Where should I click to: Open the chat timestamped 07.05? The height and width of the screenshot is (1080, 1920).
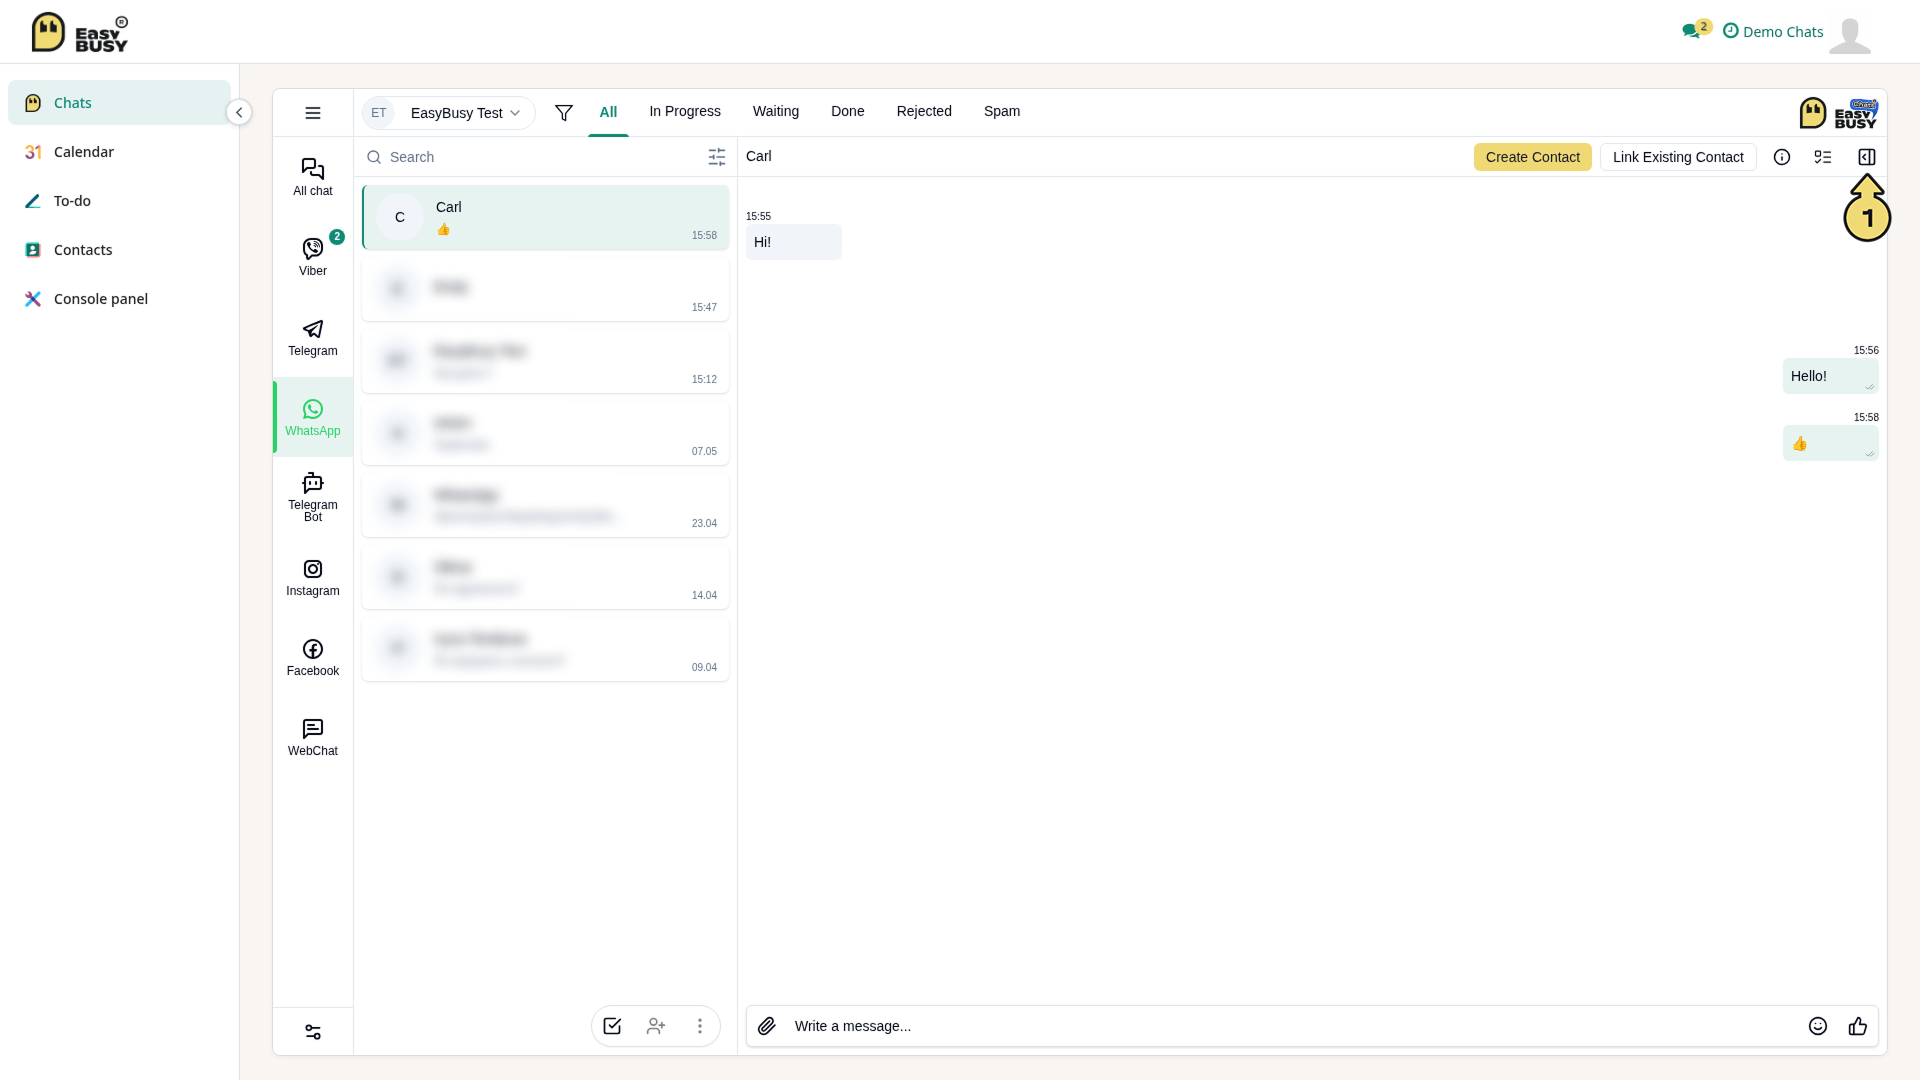[546, 433]
